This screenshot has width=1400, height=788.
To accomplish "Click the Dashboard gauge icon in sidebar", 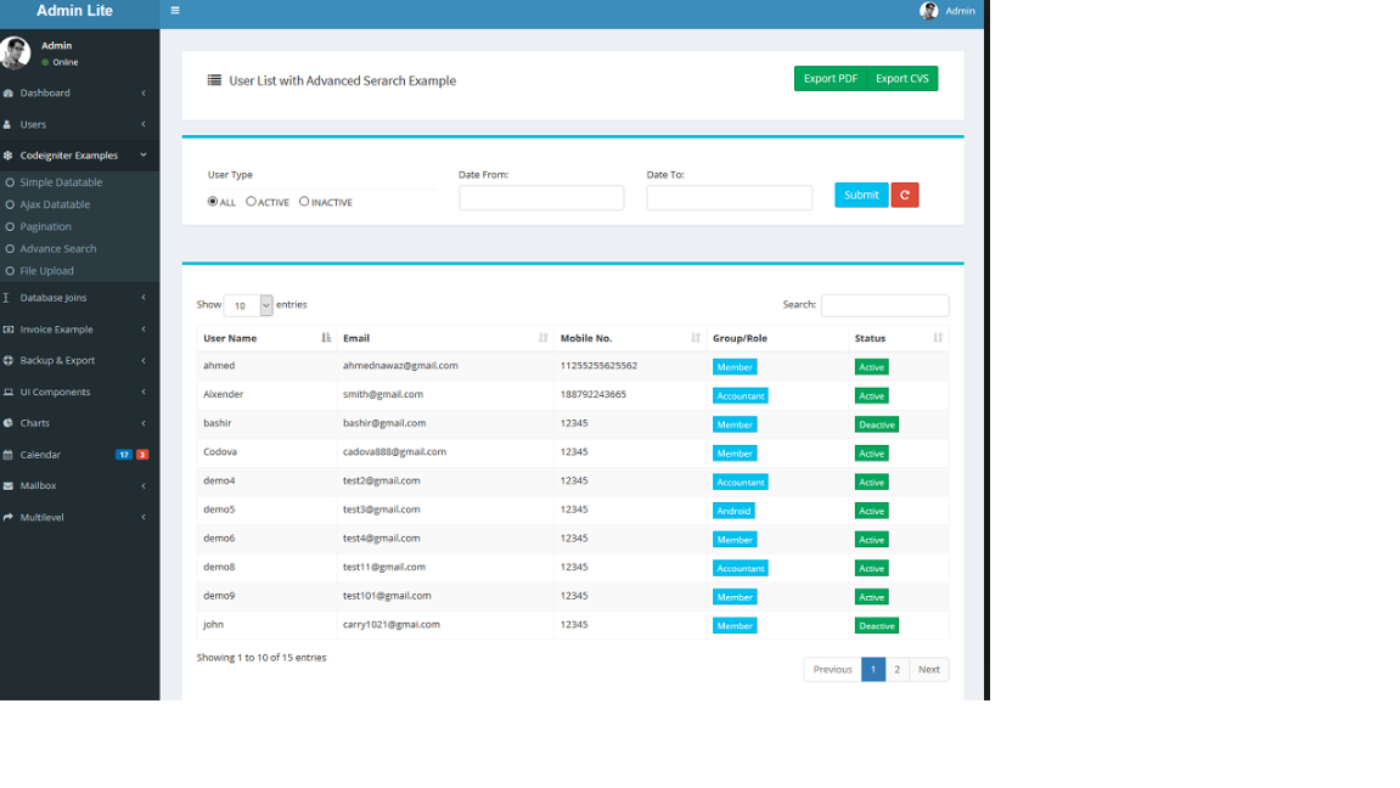I will 8,93.
